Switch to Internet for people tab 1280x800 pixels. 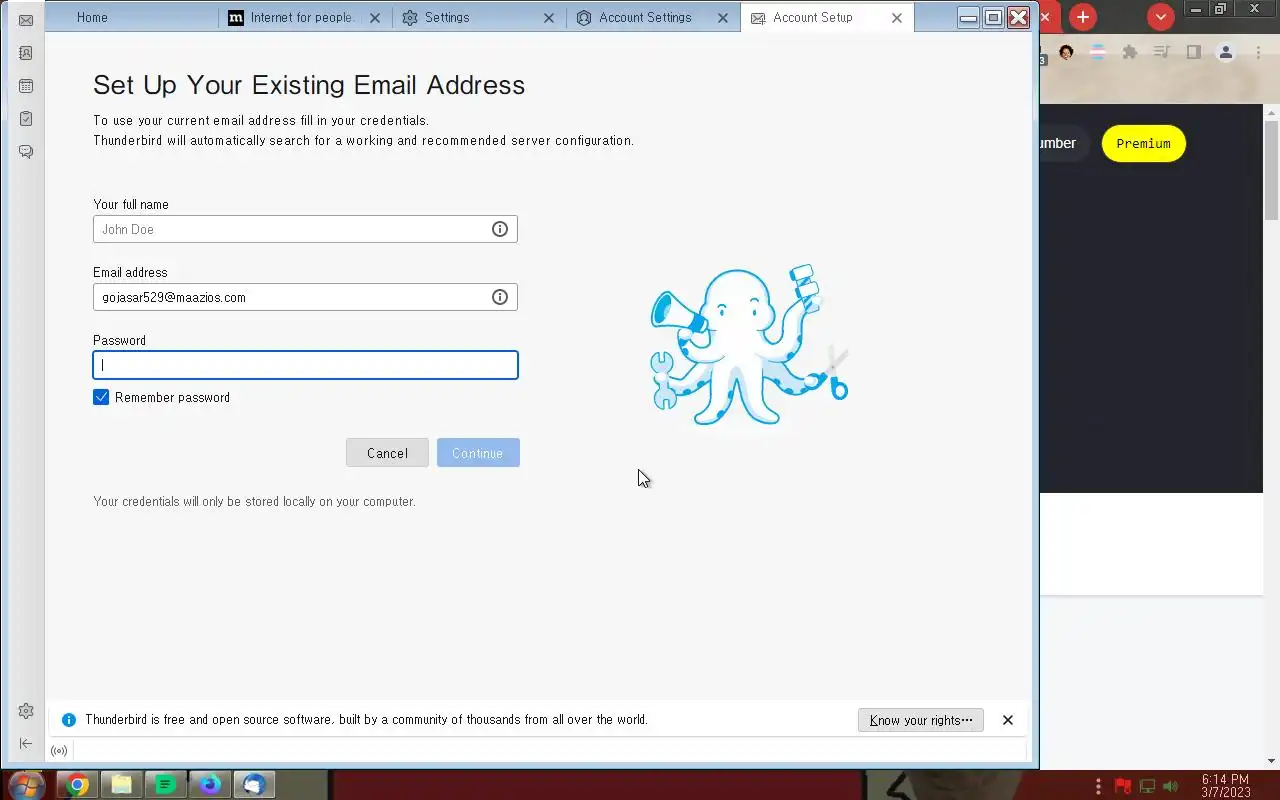[x=305, y=18]
